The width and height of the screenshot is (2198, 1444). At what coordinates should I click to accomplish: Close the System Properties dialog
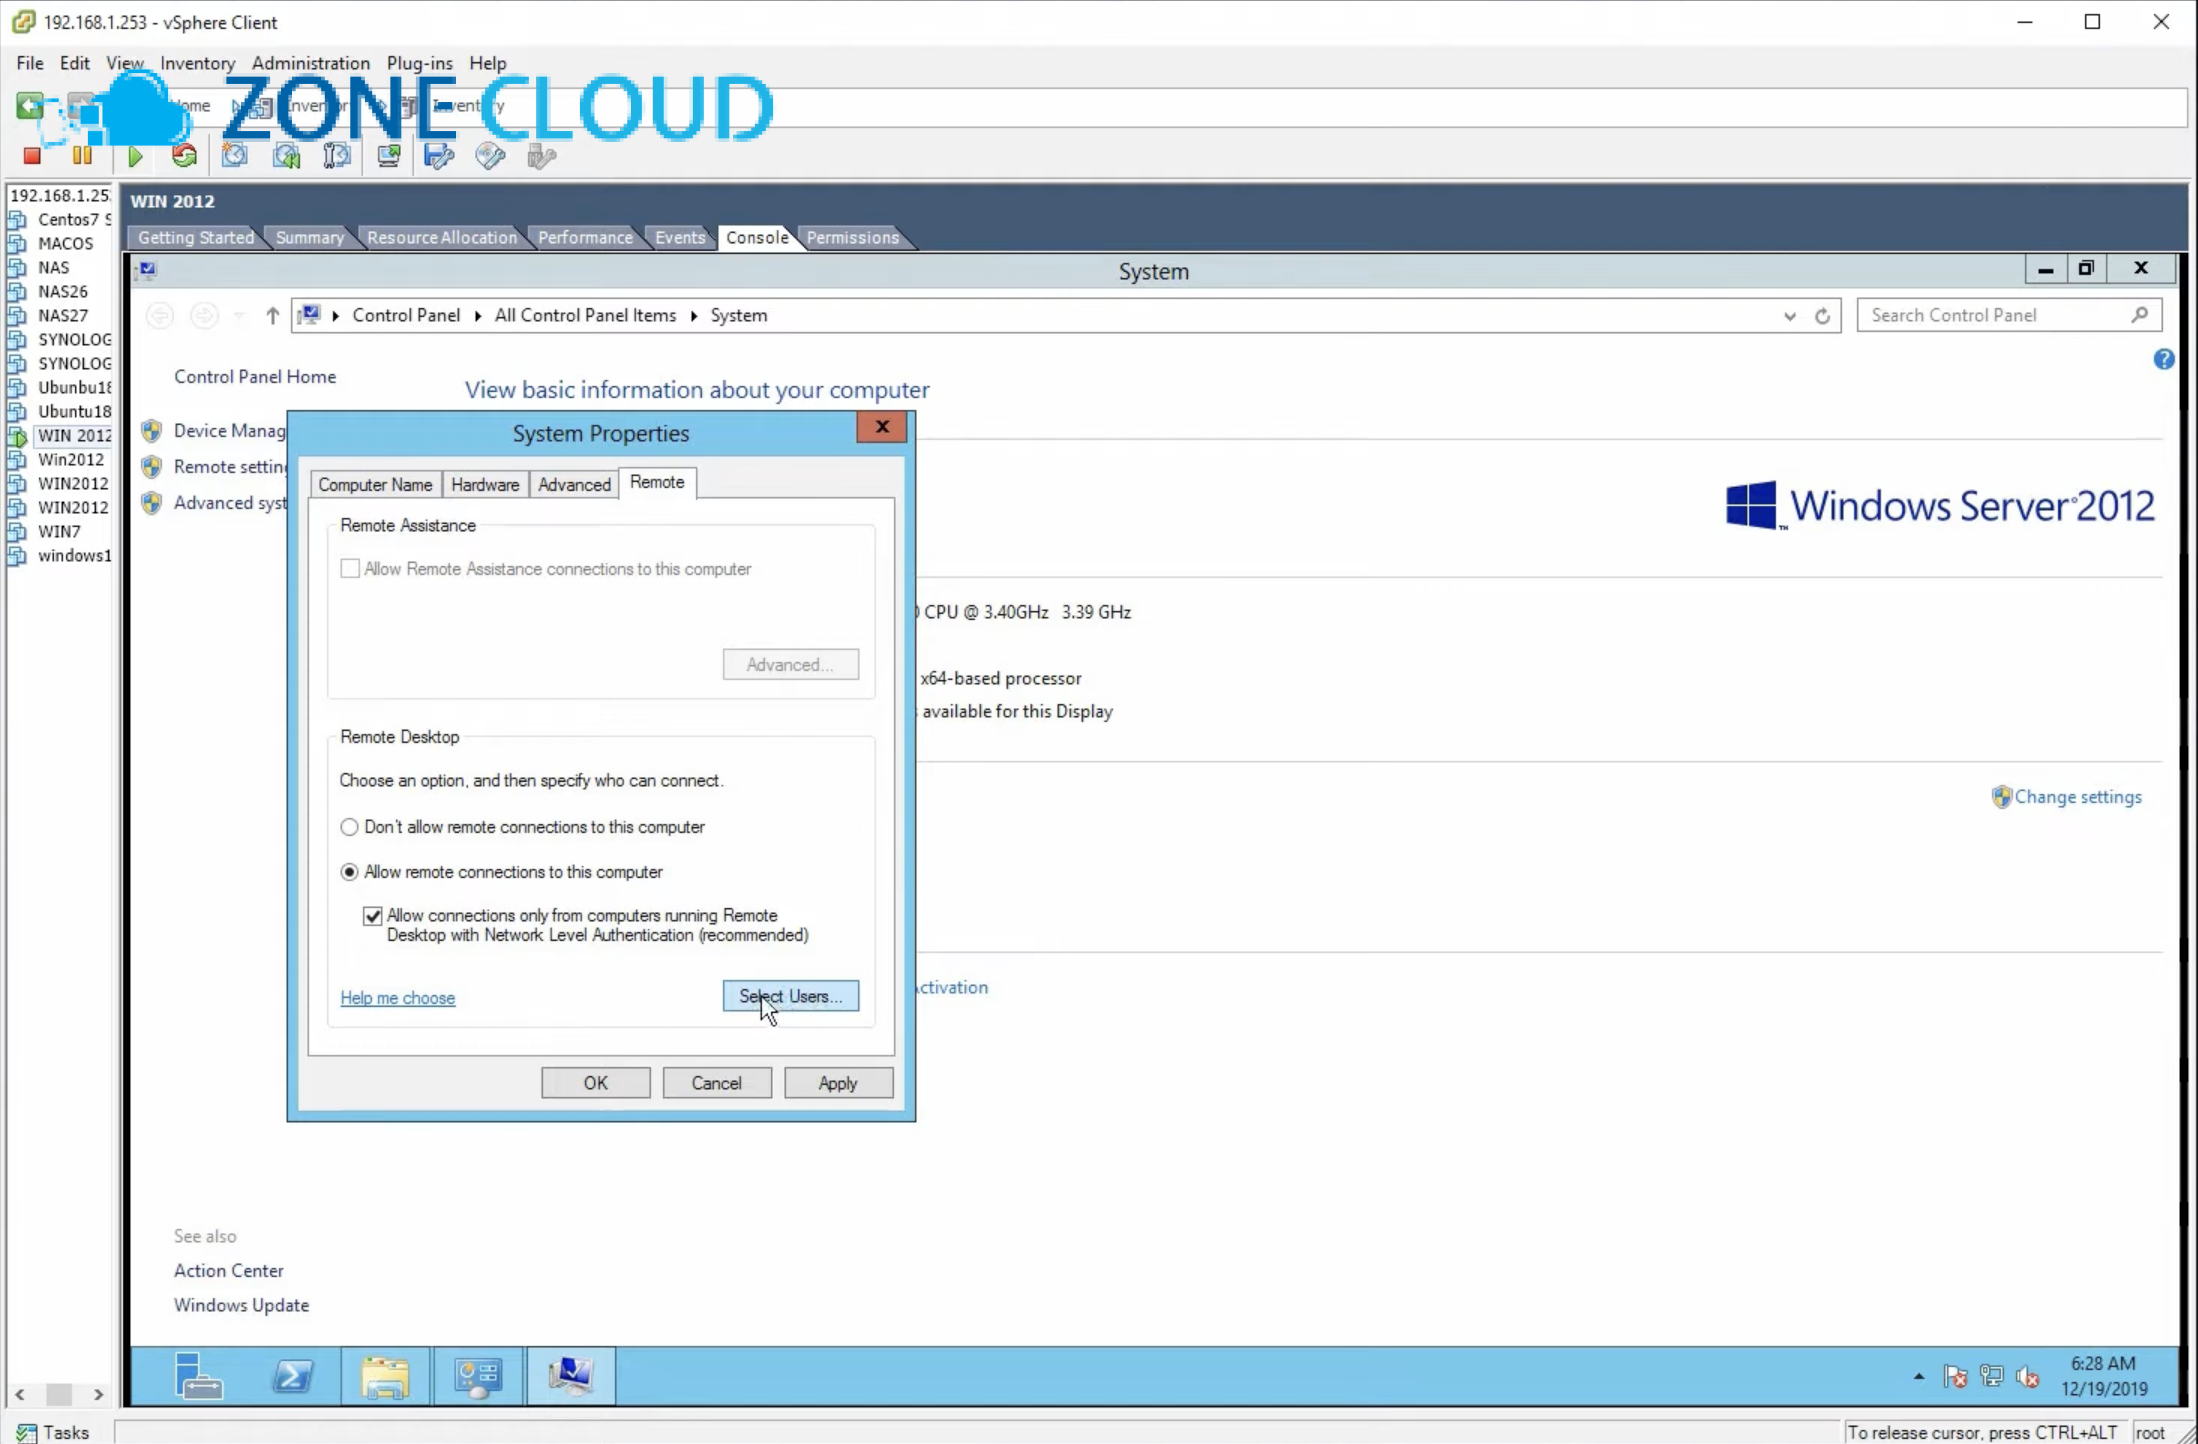click(882, 427)
